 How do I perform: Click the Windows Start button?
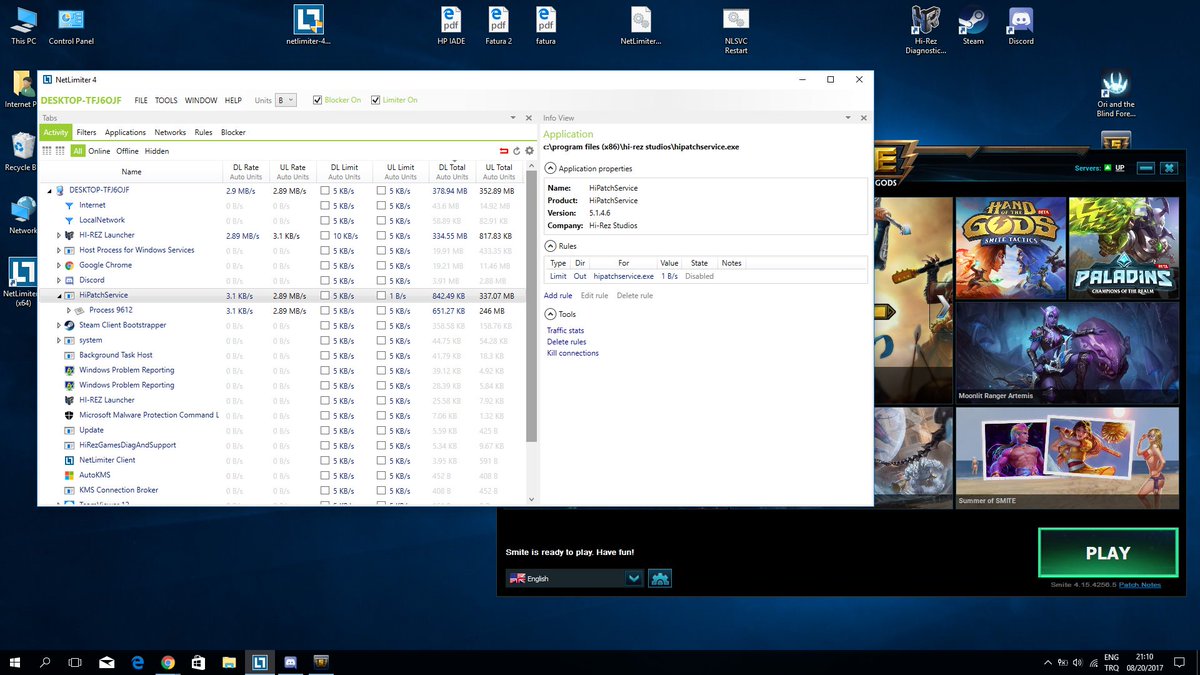15,662
